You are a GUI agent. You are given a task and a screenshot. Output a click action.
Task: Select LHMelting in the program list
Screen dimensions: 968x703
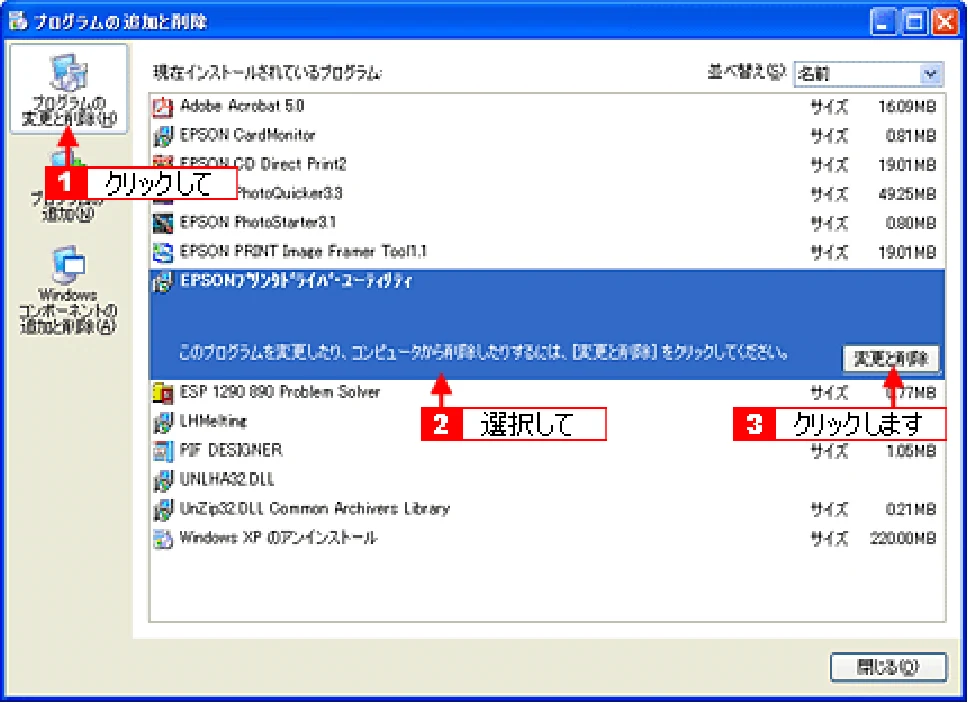point(547,422)
